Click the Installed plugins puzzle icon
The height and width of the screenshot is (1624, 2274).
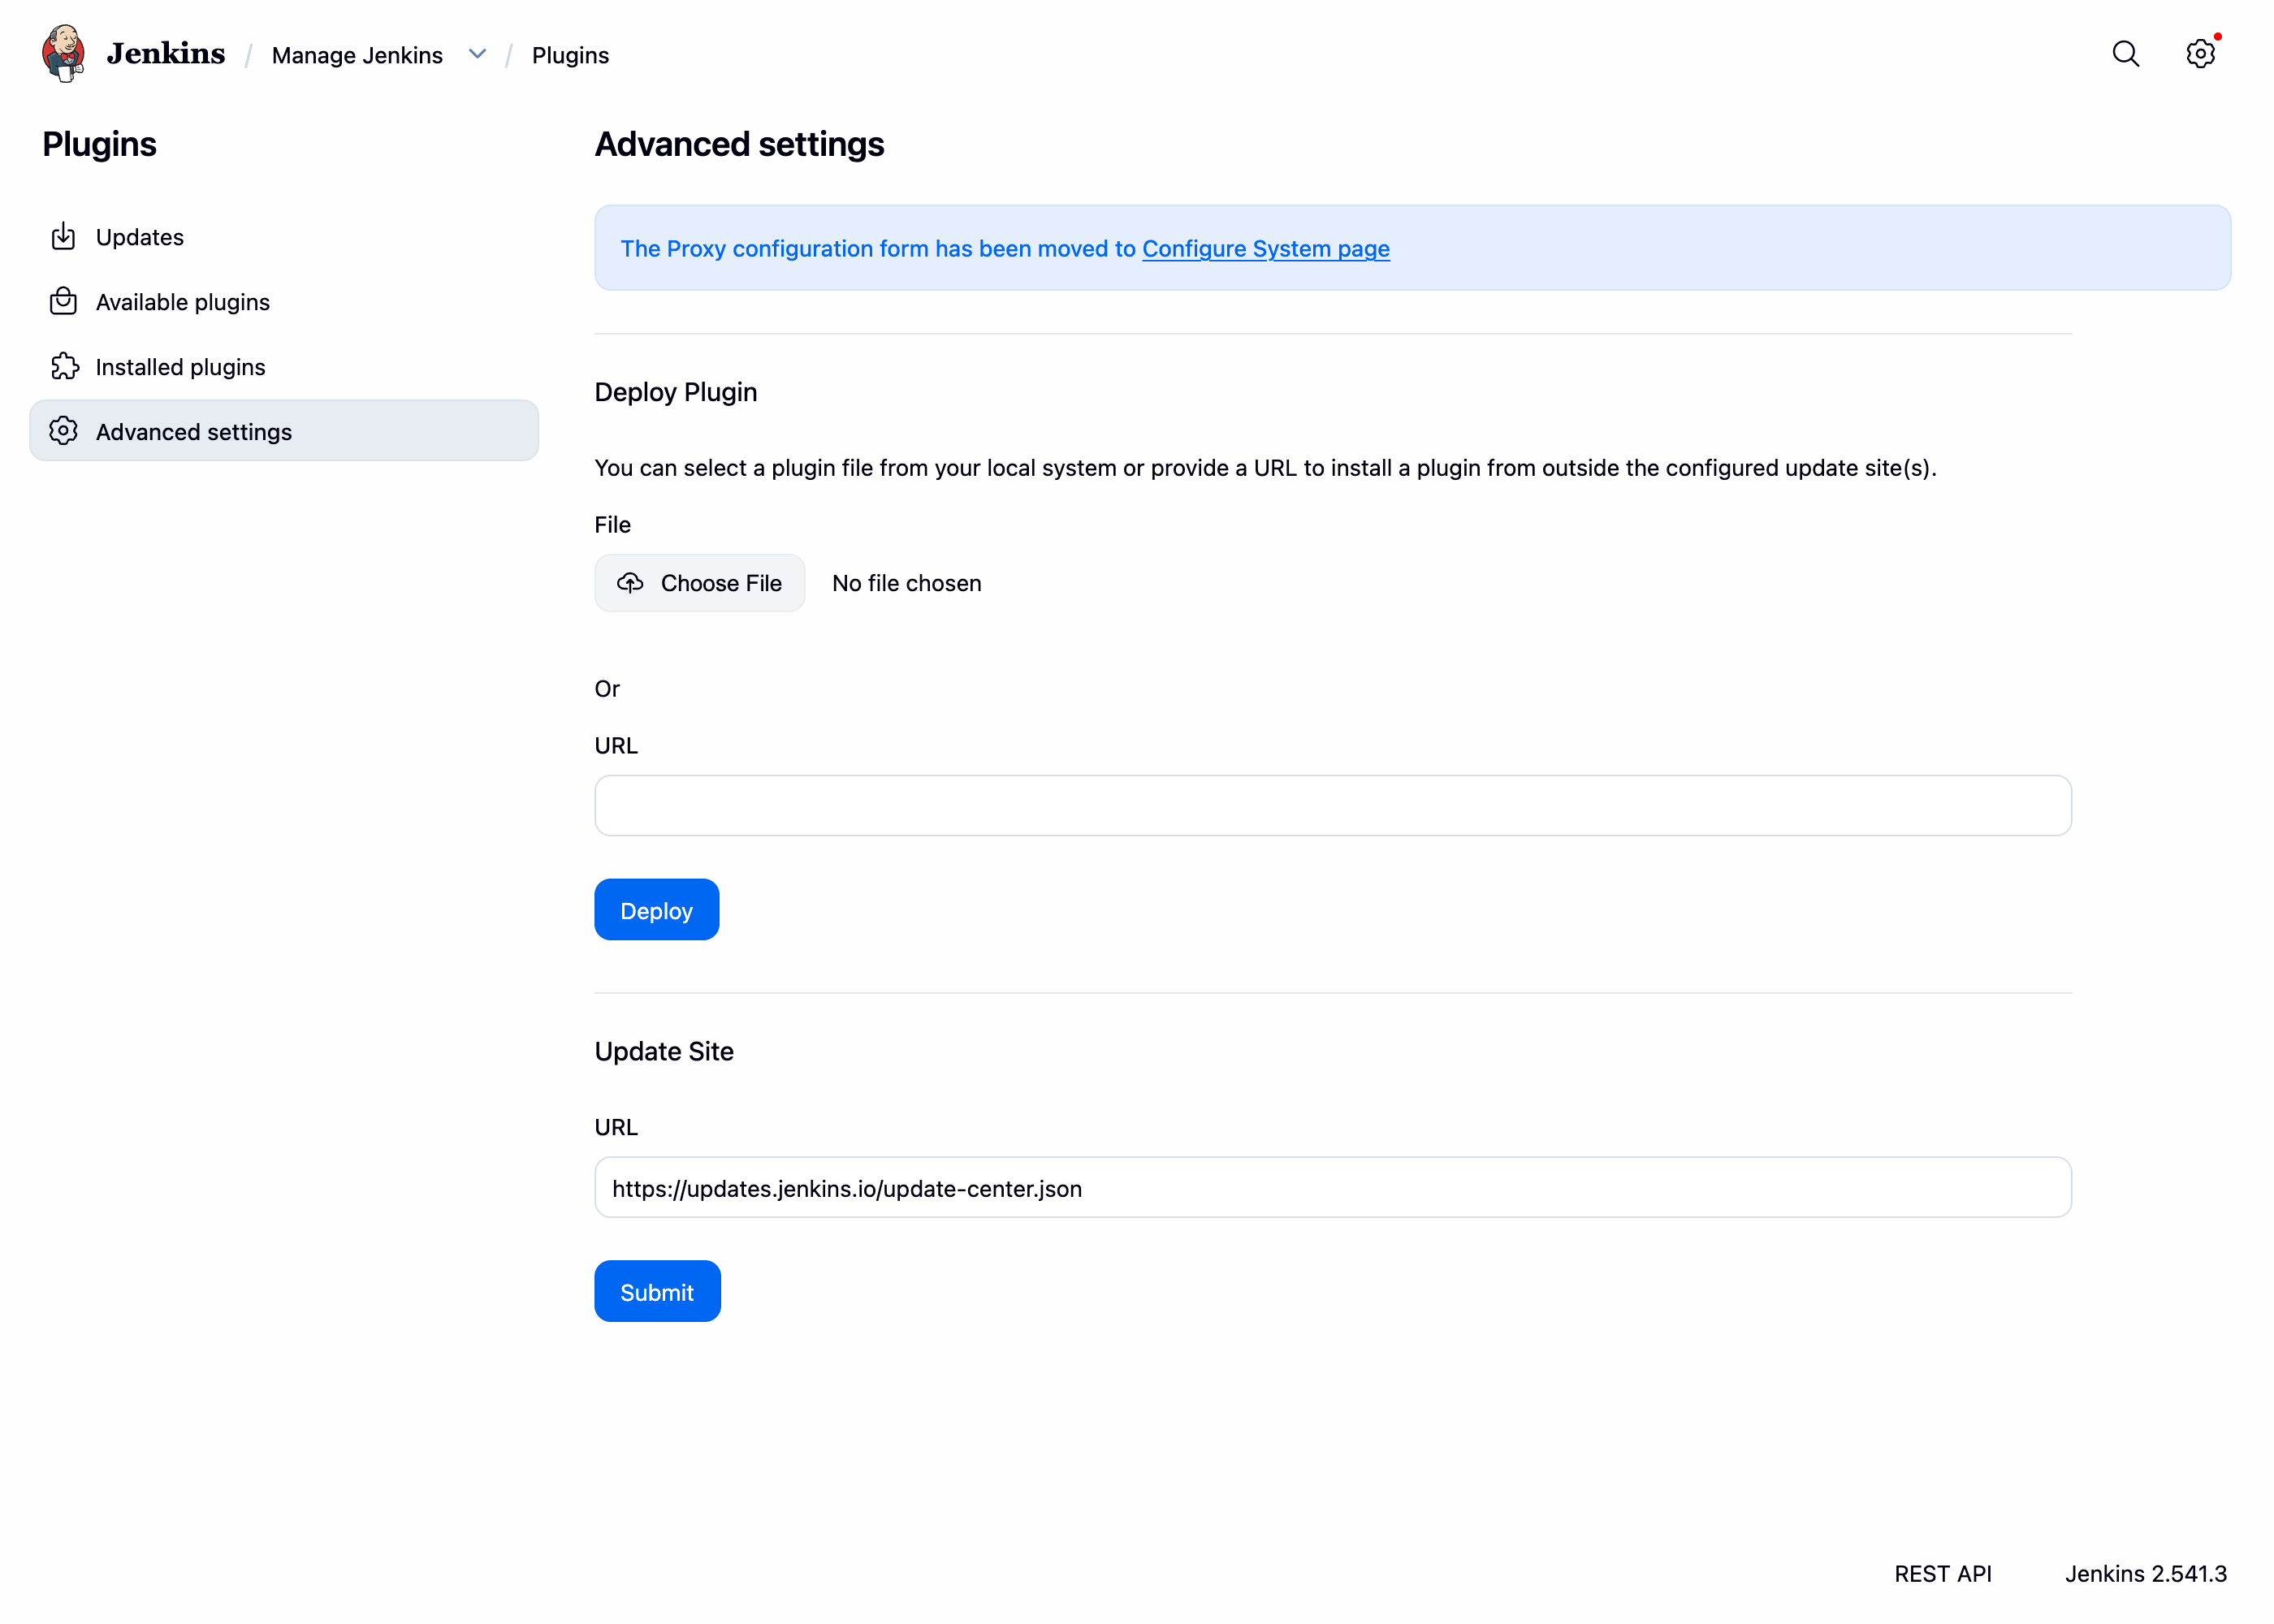pyautogui.click(x=64, y=366)
